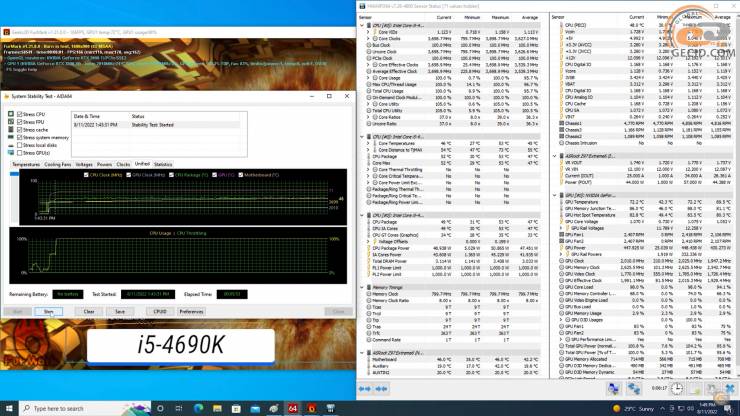Expand Core Clocks sensor row
Screen dimensions: 740x416
click(x=368, y=39)
